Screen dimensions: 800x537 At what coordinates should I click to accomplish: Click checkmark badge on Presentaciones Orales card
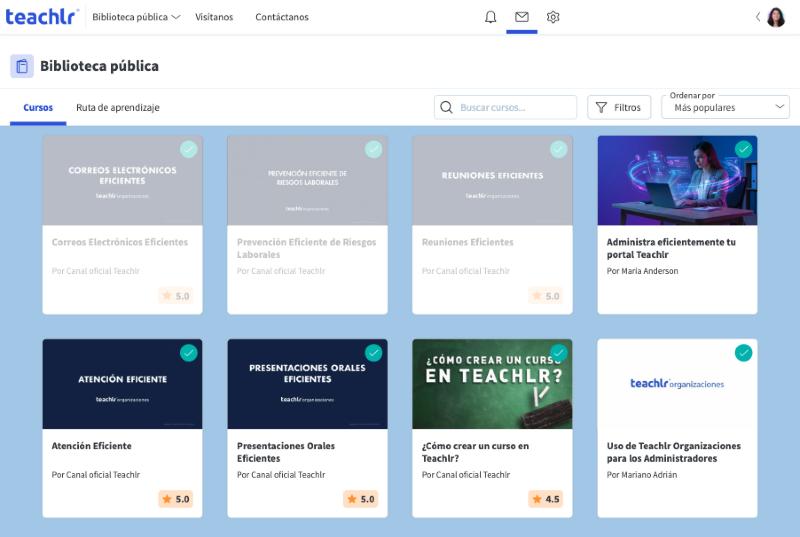[373, 353]
